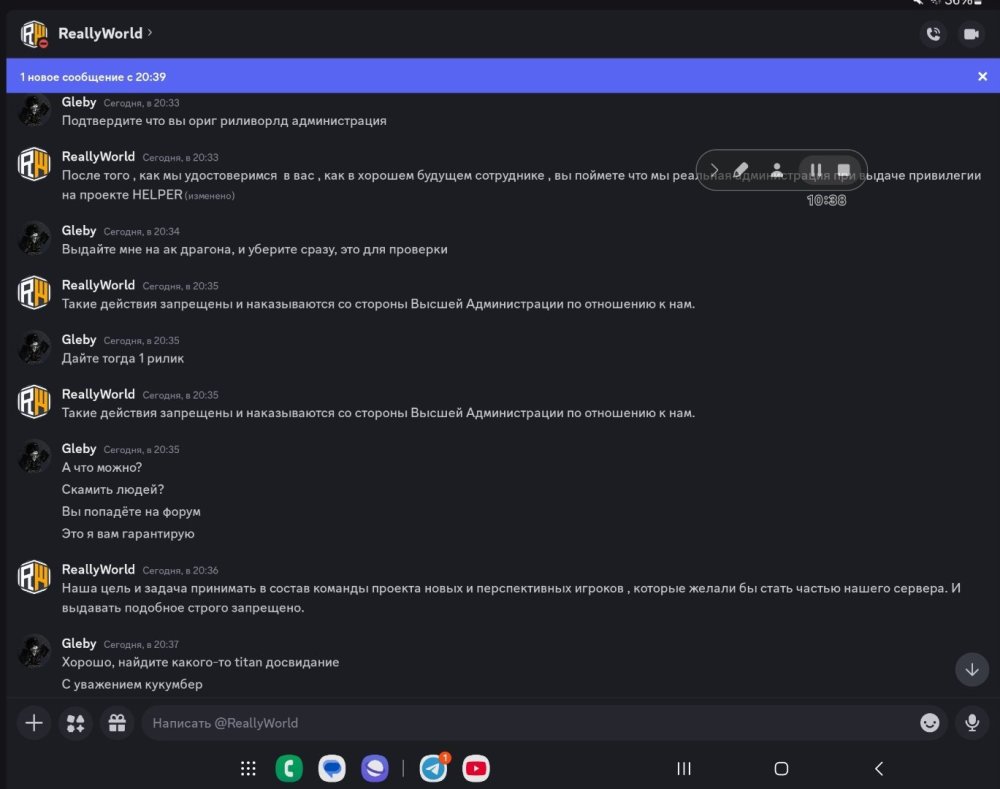Toggle the recorder selfie person icon

776,170
